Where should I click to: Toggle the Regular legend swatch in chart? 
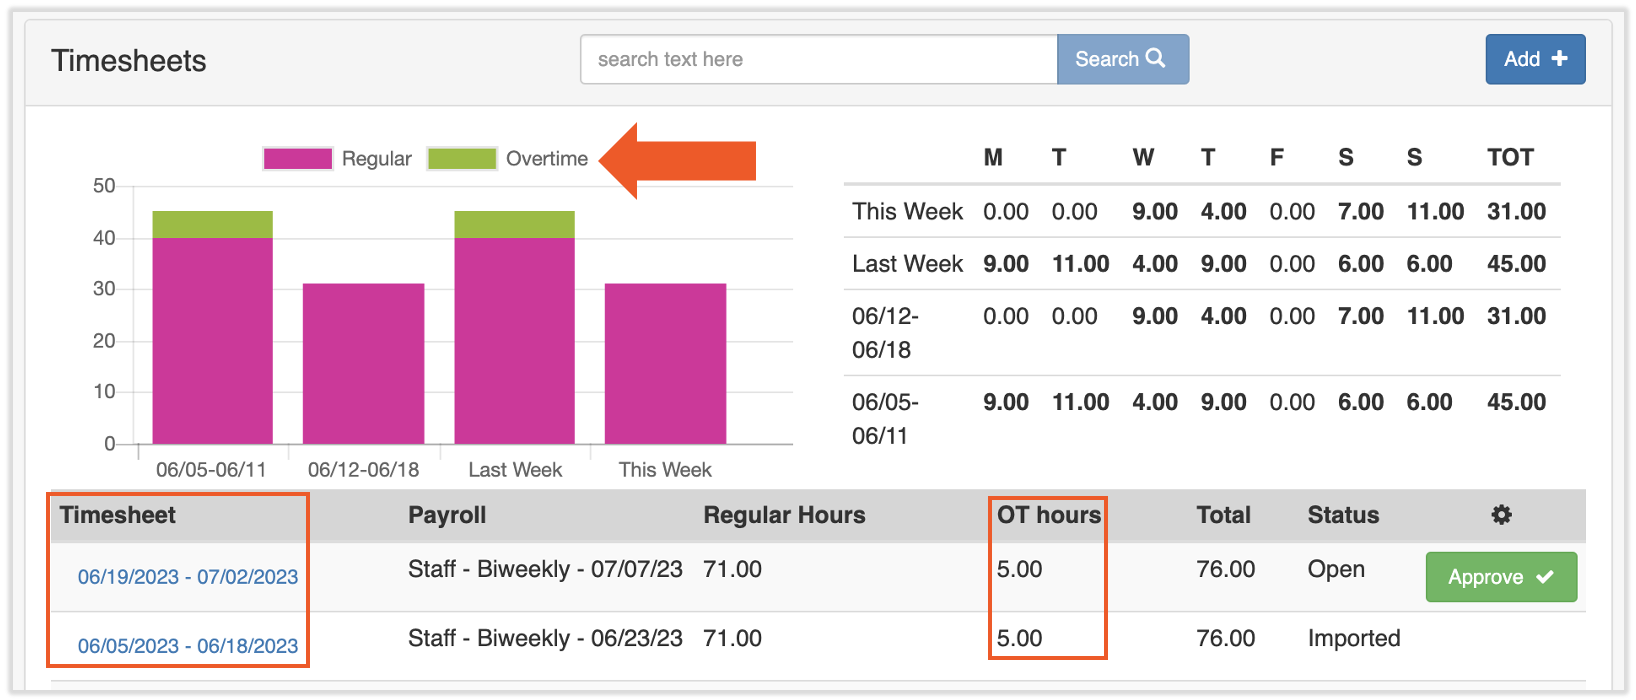tap(298, 159)
